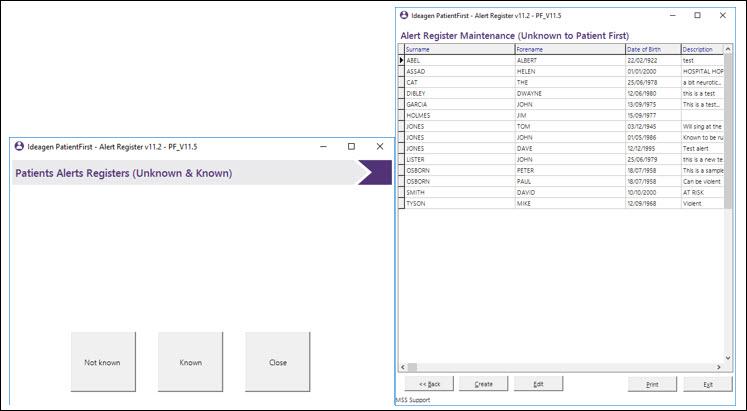This screenshot has width=747, height=411.
Task: Click the 'Test alert' description cell
Action: 702,149
